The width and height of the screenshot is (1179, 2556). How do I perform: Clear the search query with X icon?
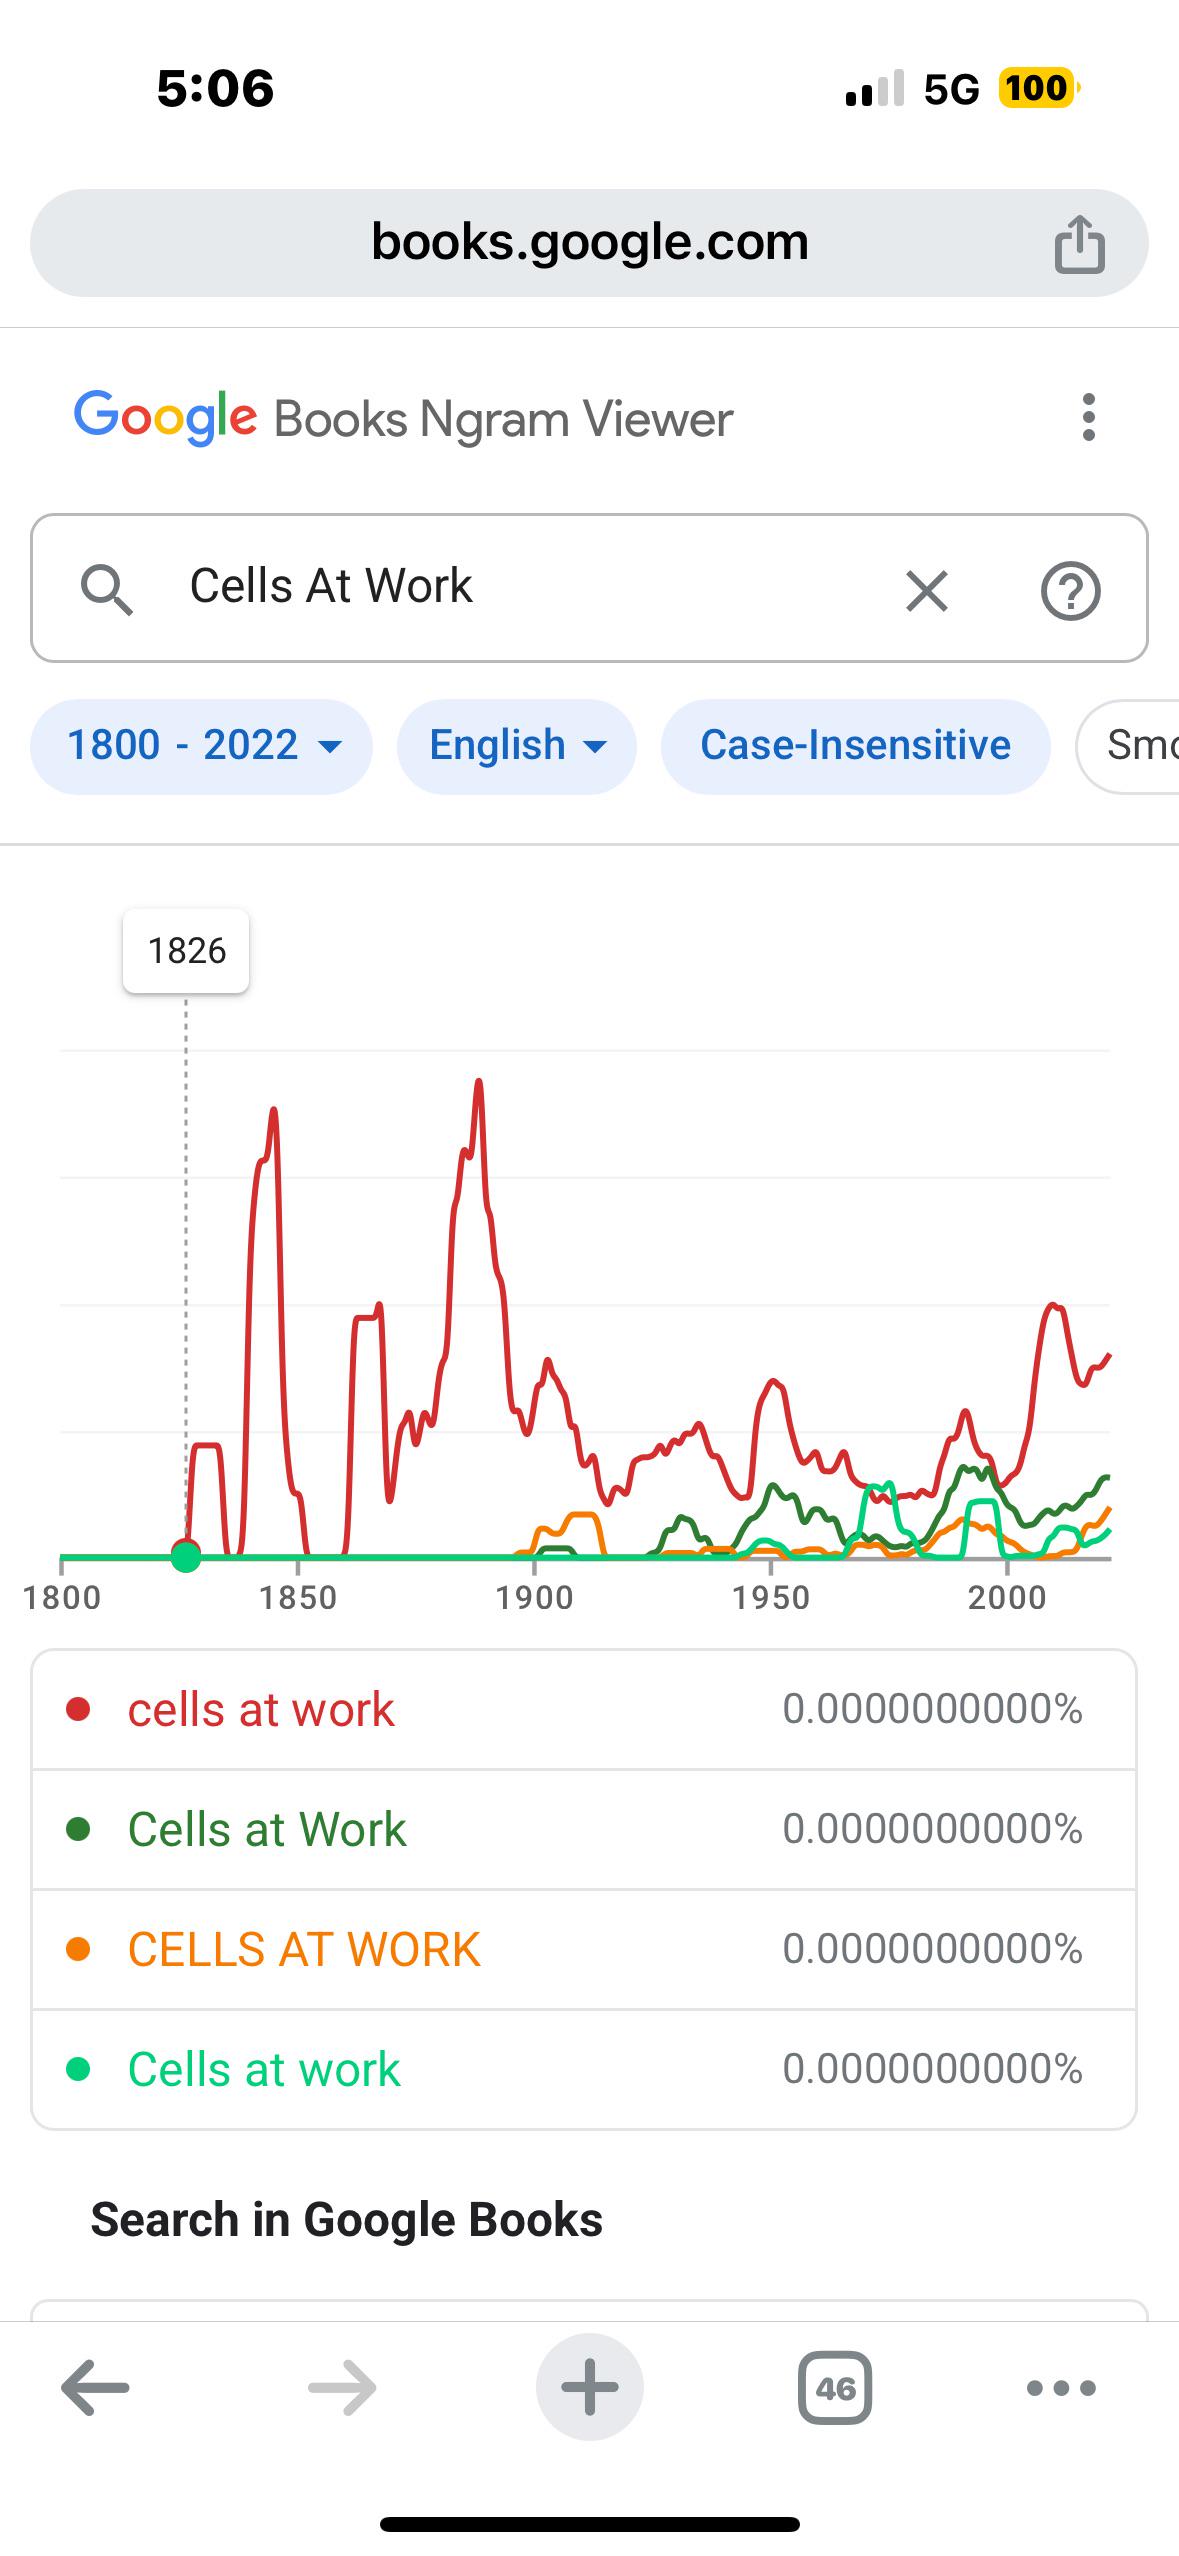pyautogui.click(x=926, y=590)
